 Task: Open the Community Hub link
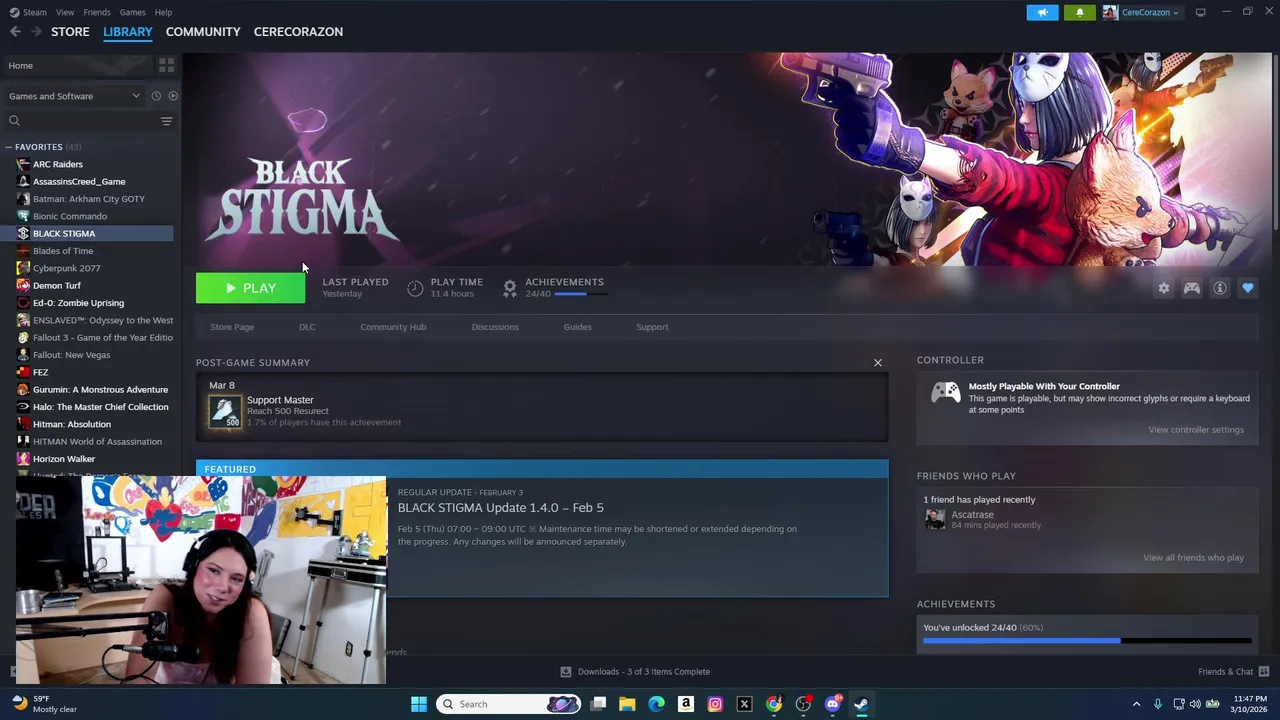[x=393, y=327]
